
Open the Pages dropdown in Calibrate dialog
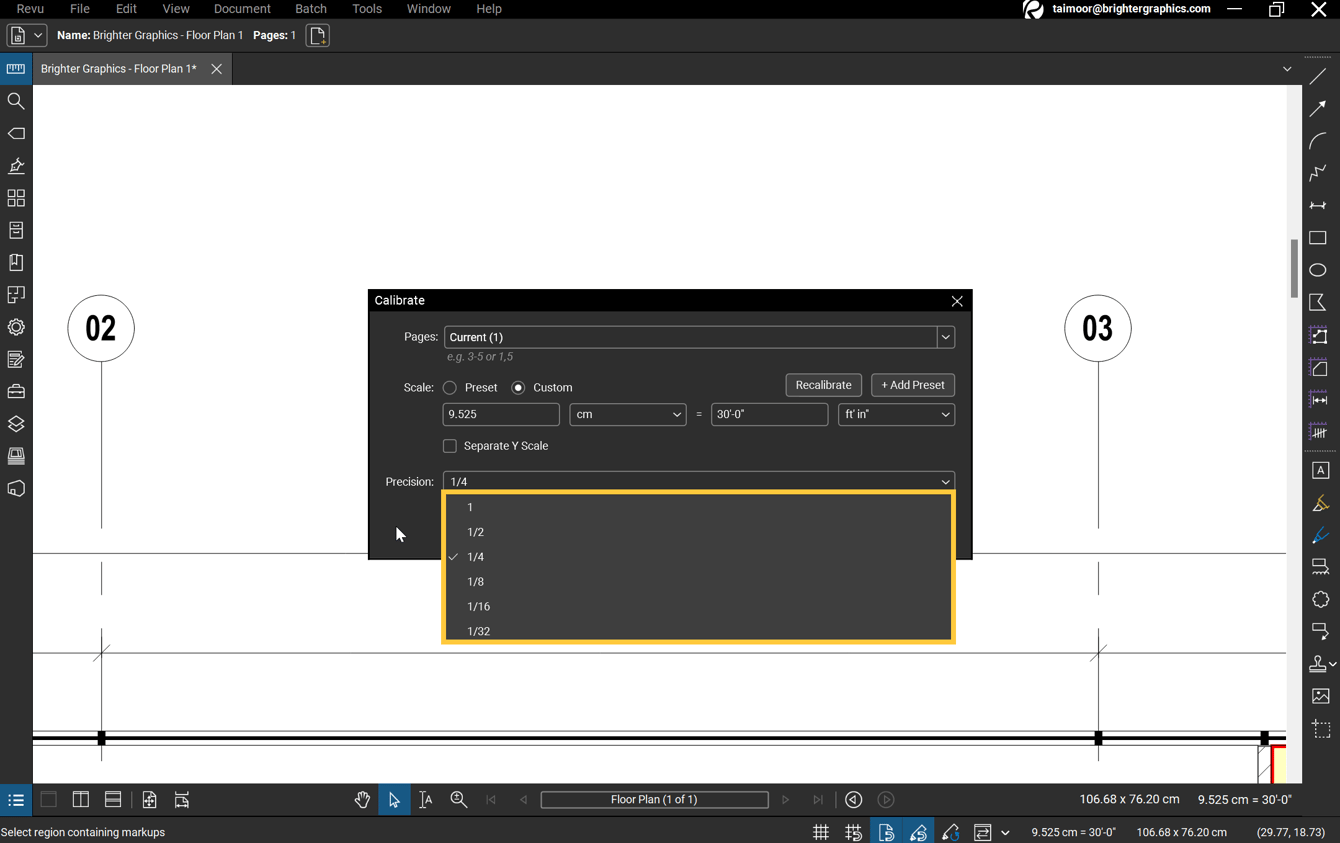point(944,337)
